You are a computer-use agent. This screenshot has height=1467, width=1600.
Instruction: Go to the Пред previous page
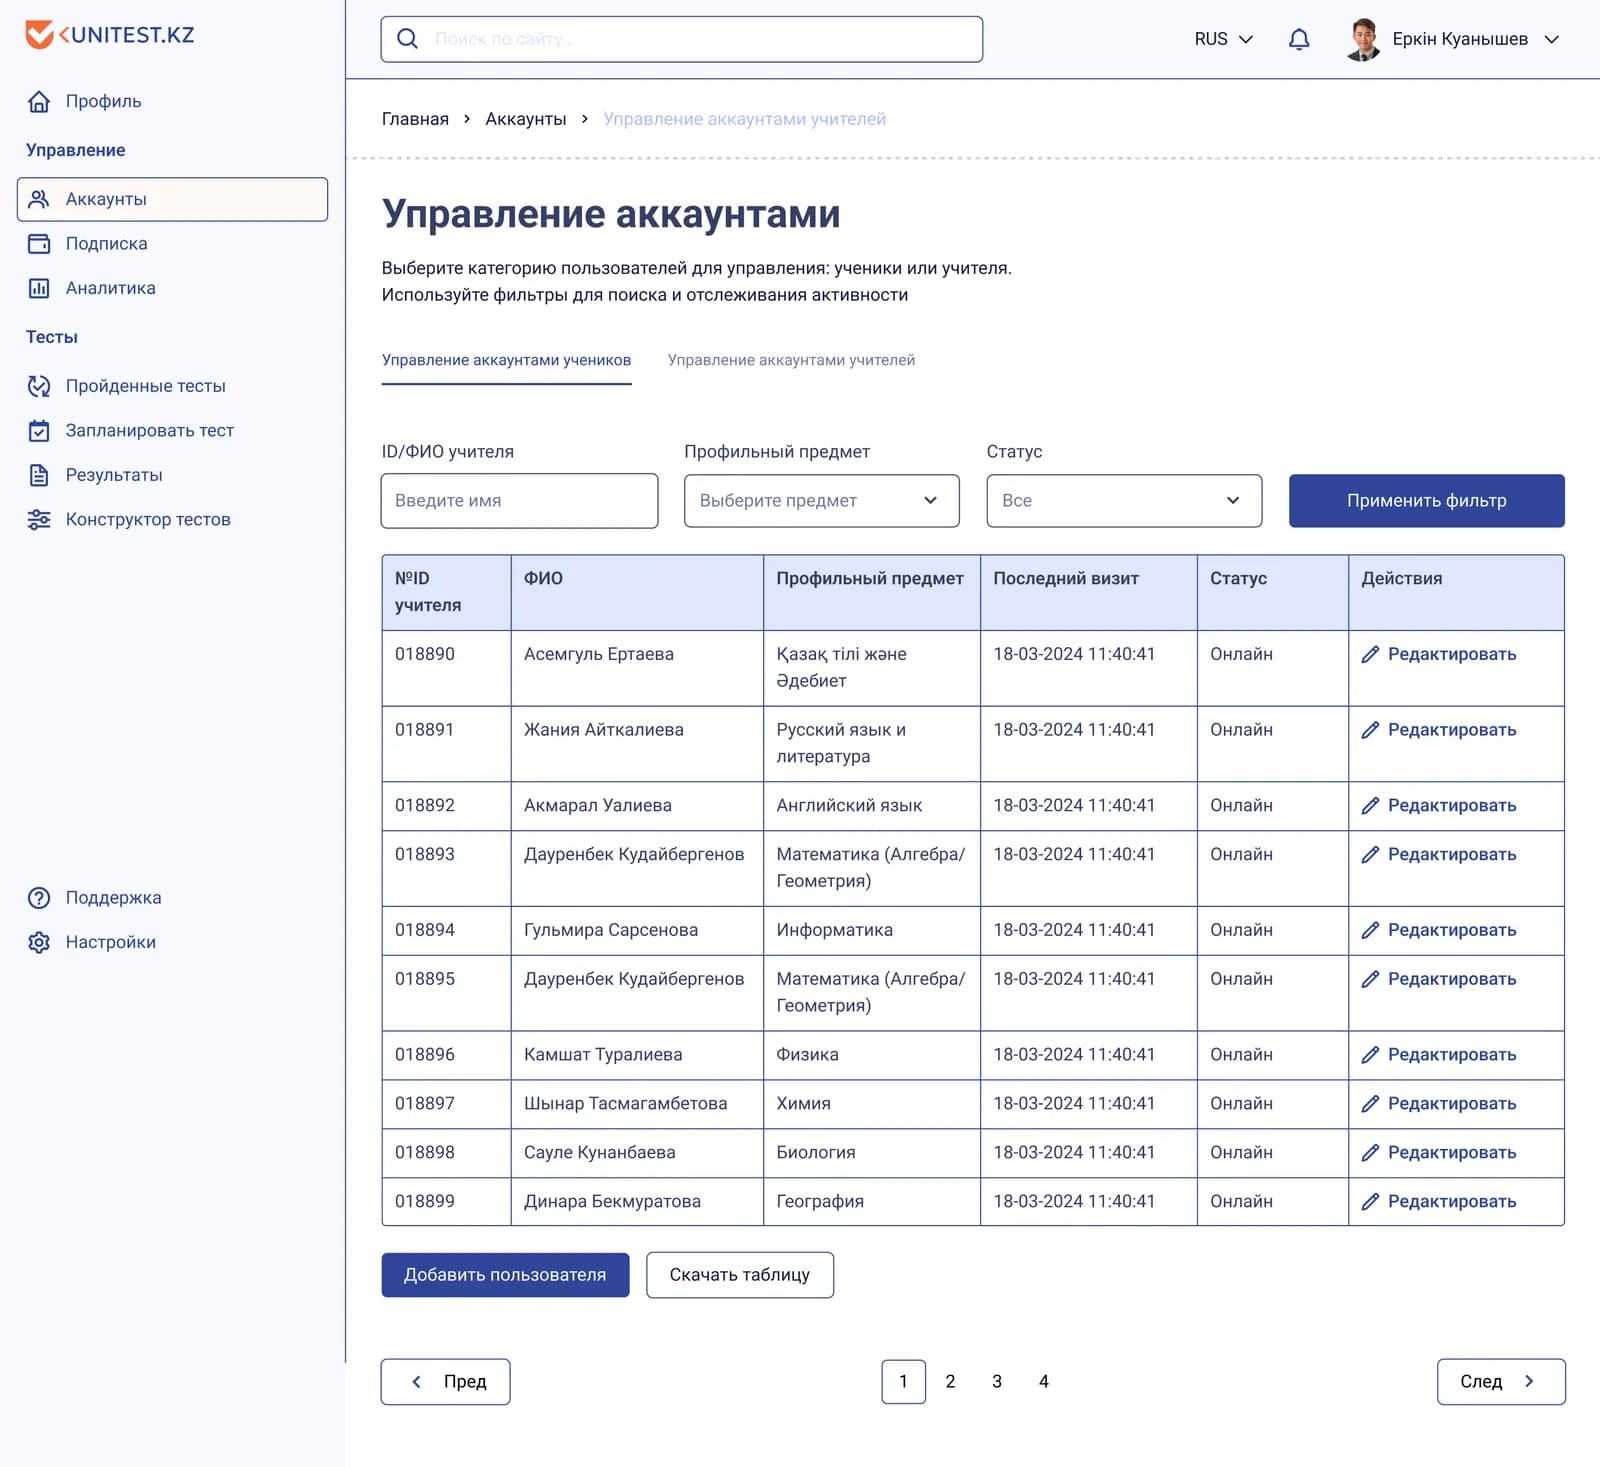tap(445, 1381)
